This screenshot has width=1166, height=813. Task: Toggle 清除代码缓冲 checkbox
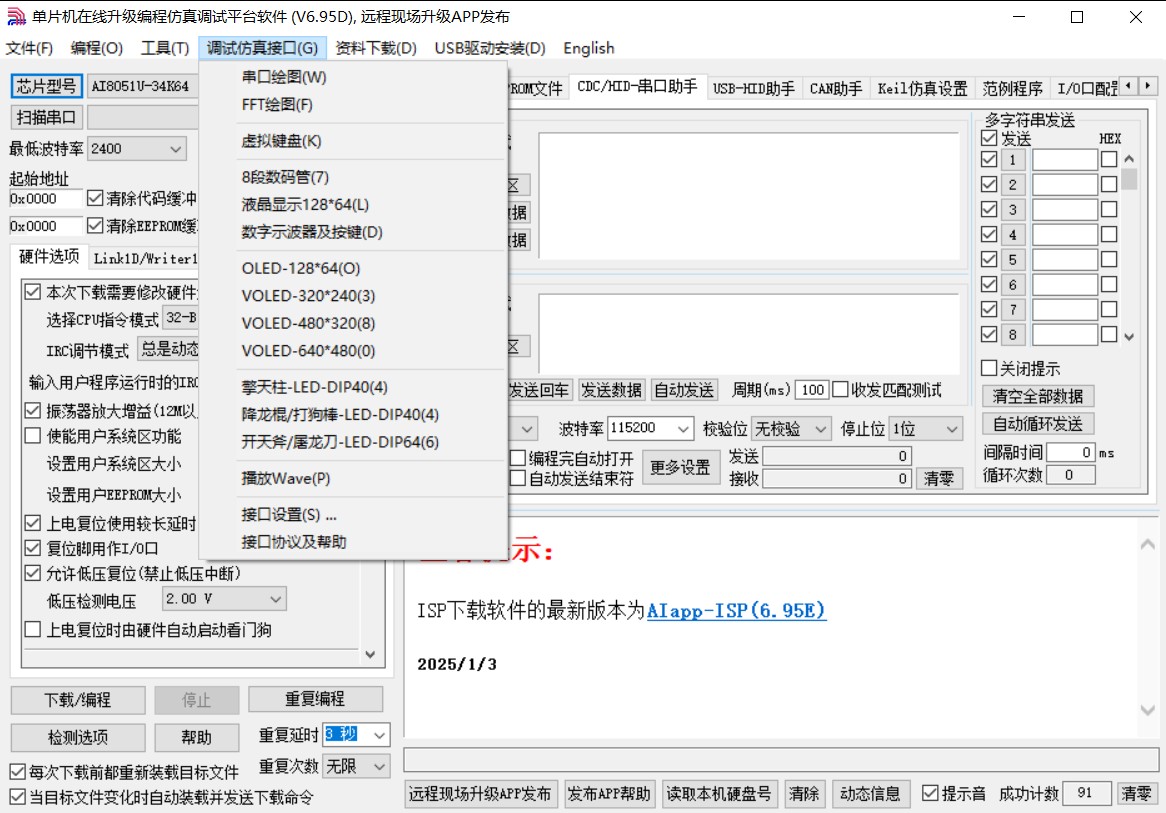(95, 198)
